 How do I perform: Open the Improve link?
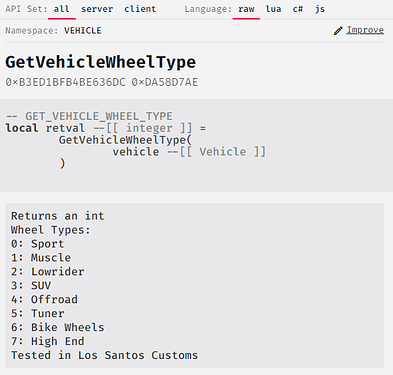click(365, 30)
